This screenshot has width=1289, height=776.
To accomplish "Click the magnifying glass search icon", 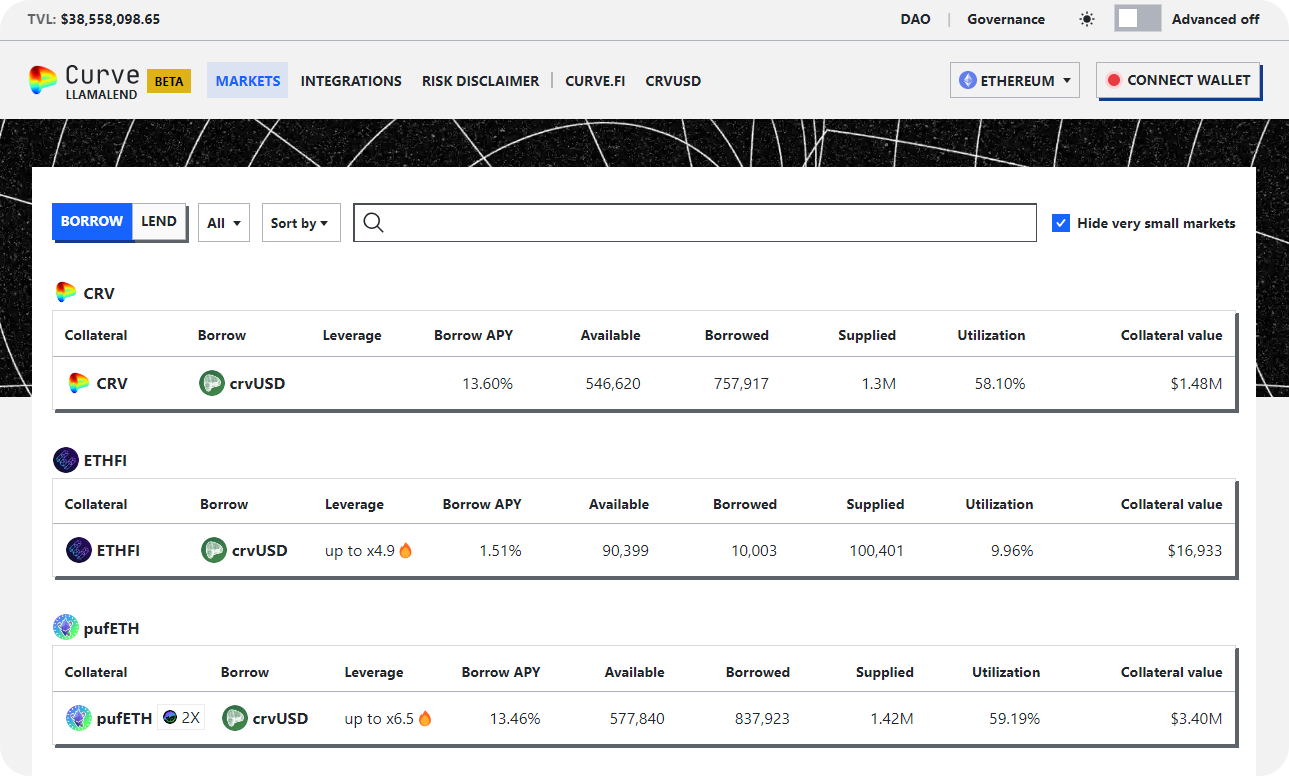I will coord(374,223).
